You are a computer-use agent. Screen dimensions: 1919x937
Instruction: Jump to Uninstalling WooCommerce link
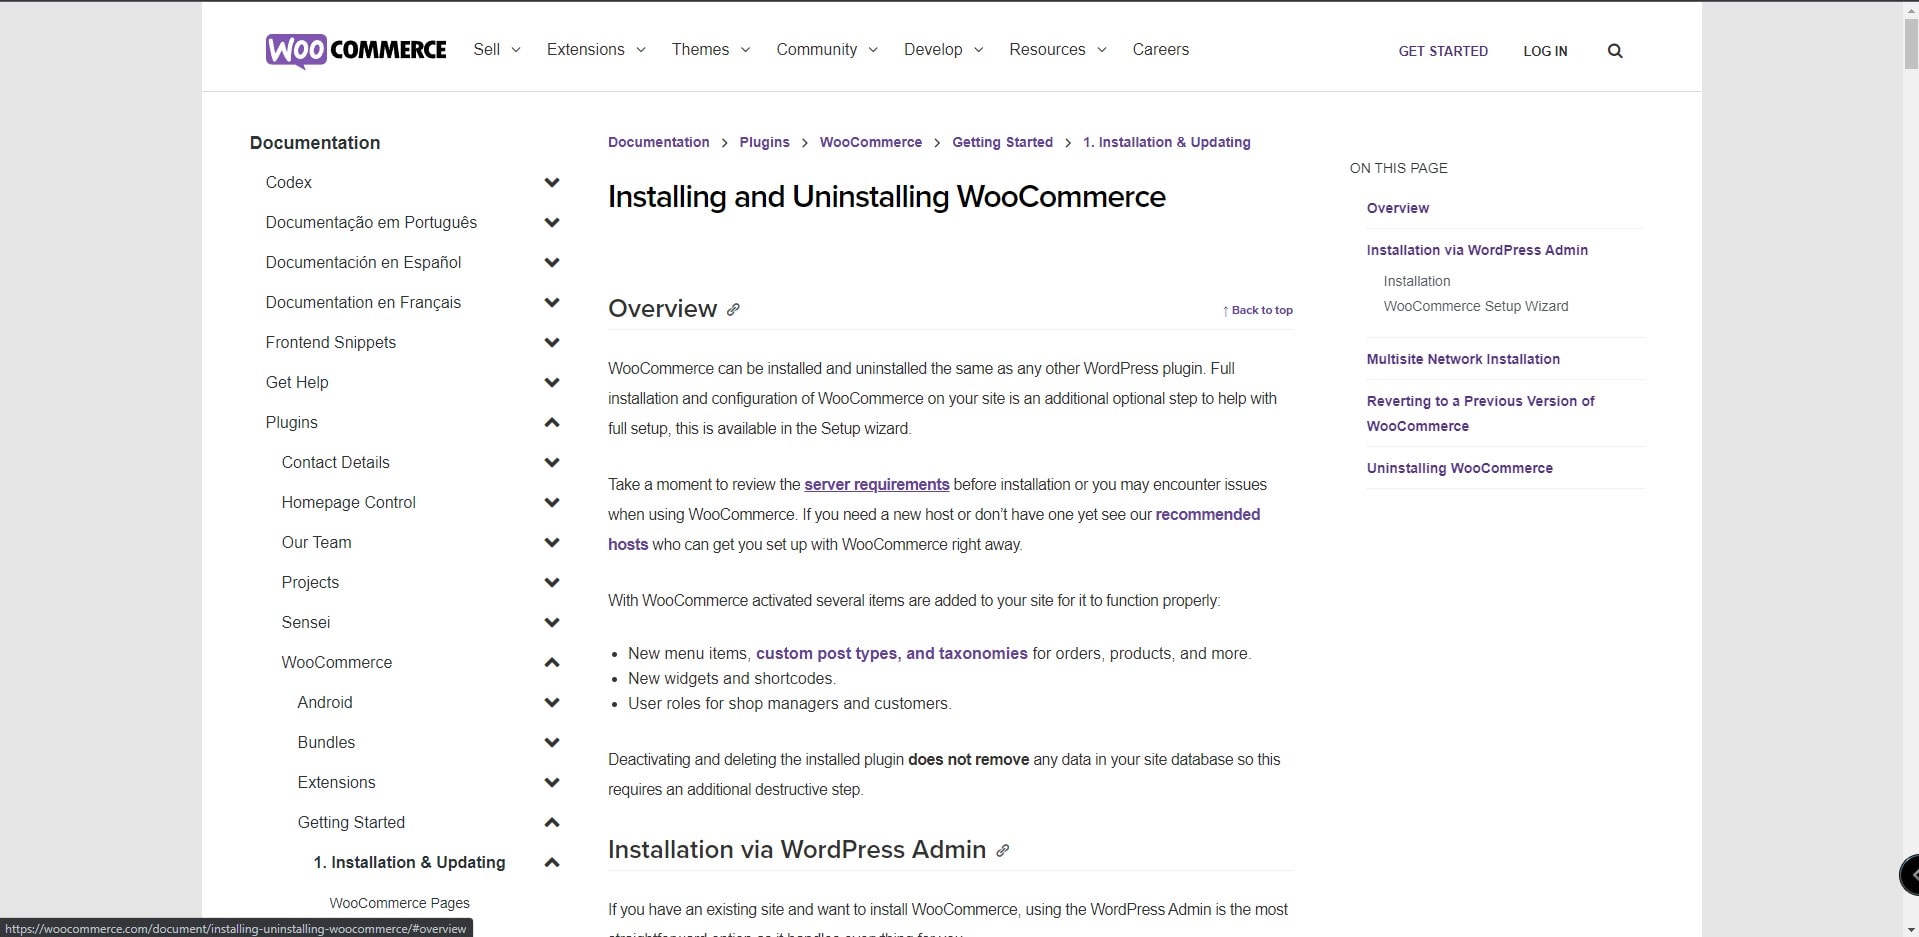coord(1460,468)
